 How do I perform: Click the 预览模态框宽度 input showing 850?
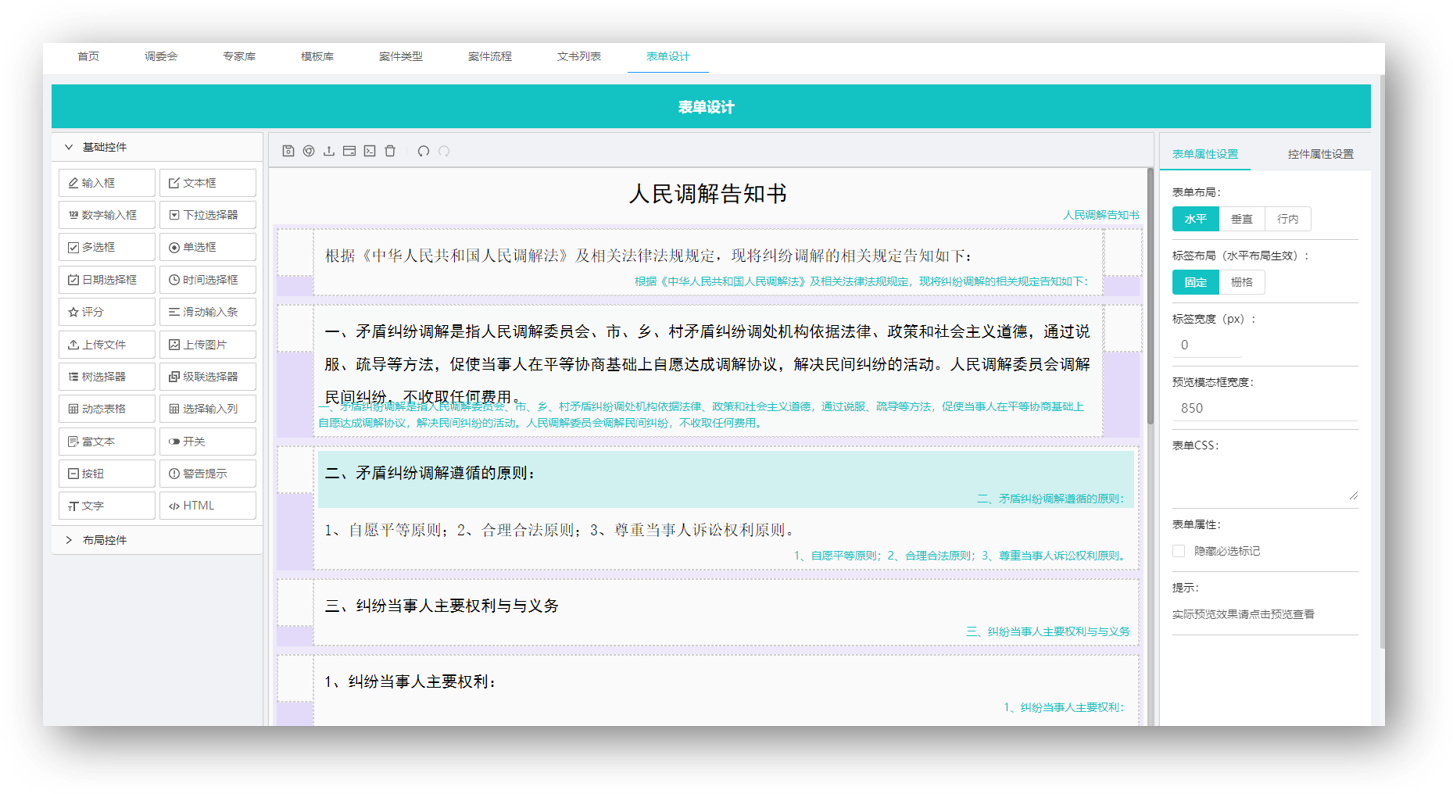[x=1265, y=408]
